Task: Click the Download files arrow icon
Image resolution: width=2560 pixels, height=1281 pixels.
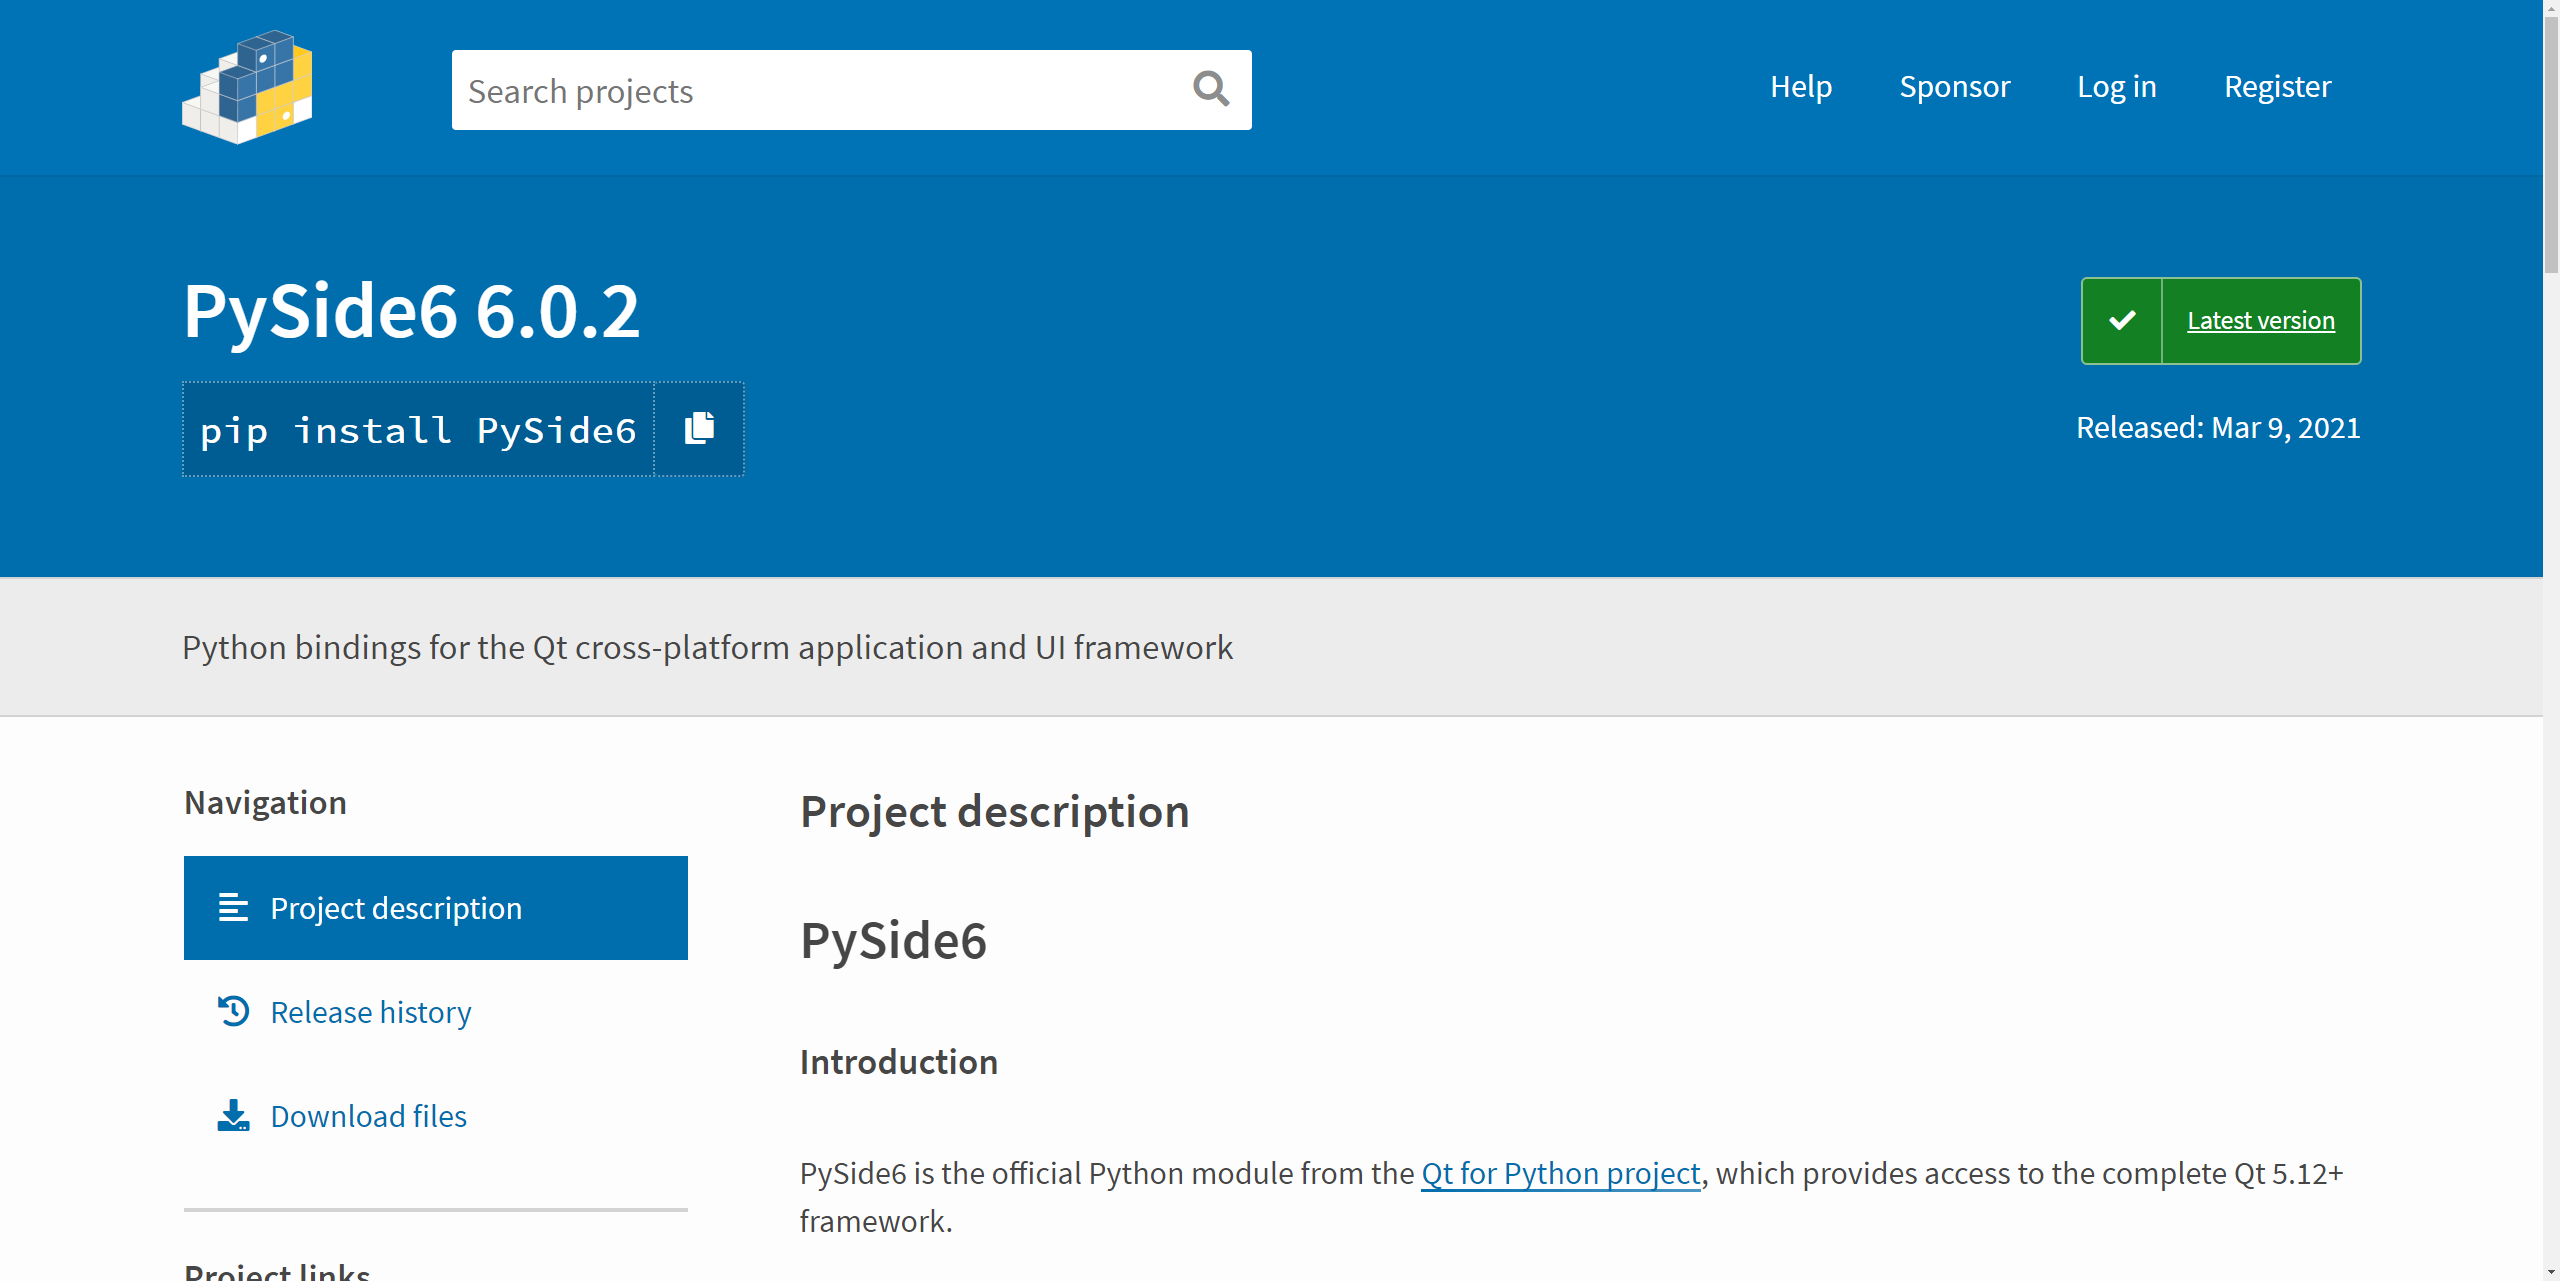Action: tap(233, 1115)
